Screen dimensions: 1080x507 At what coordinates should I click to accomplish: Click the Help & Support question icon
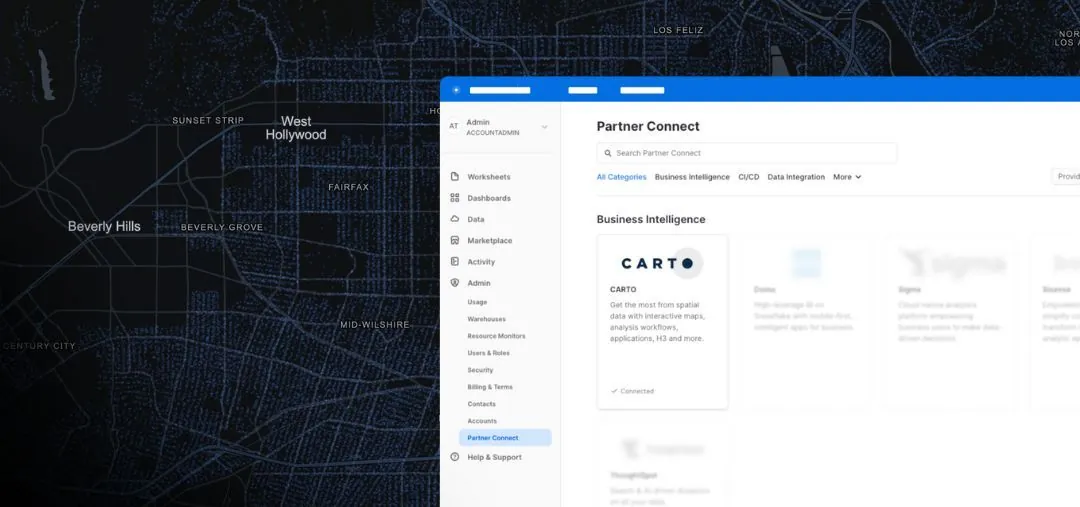(455, 457)
